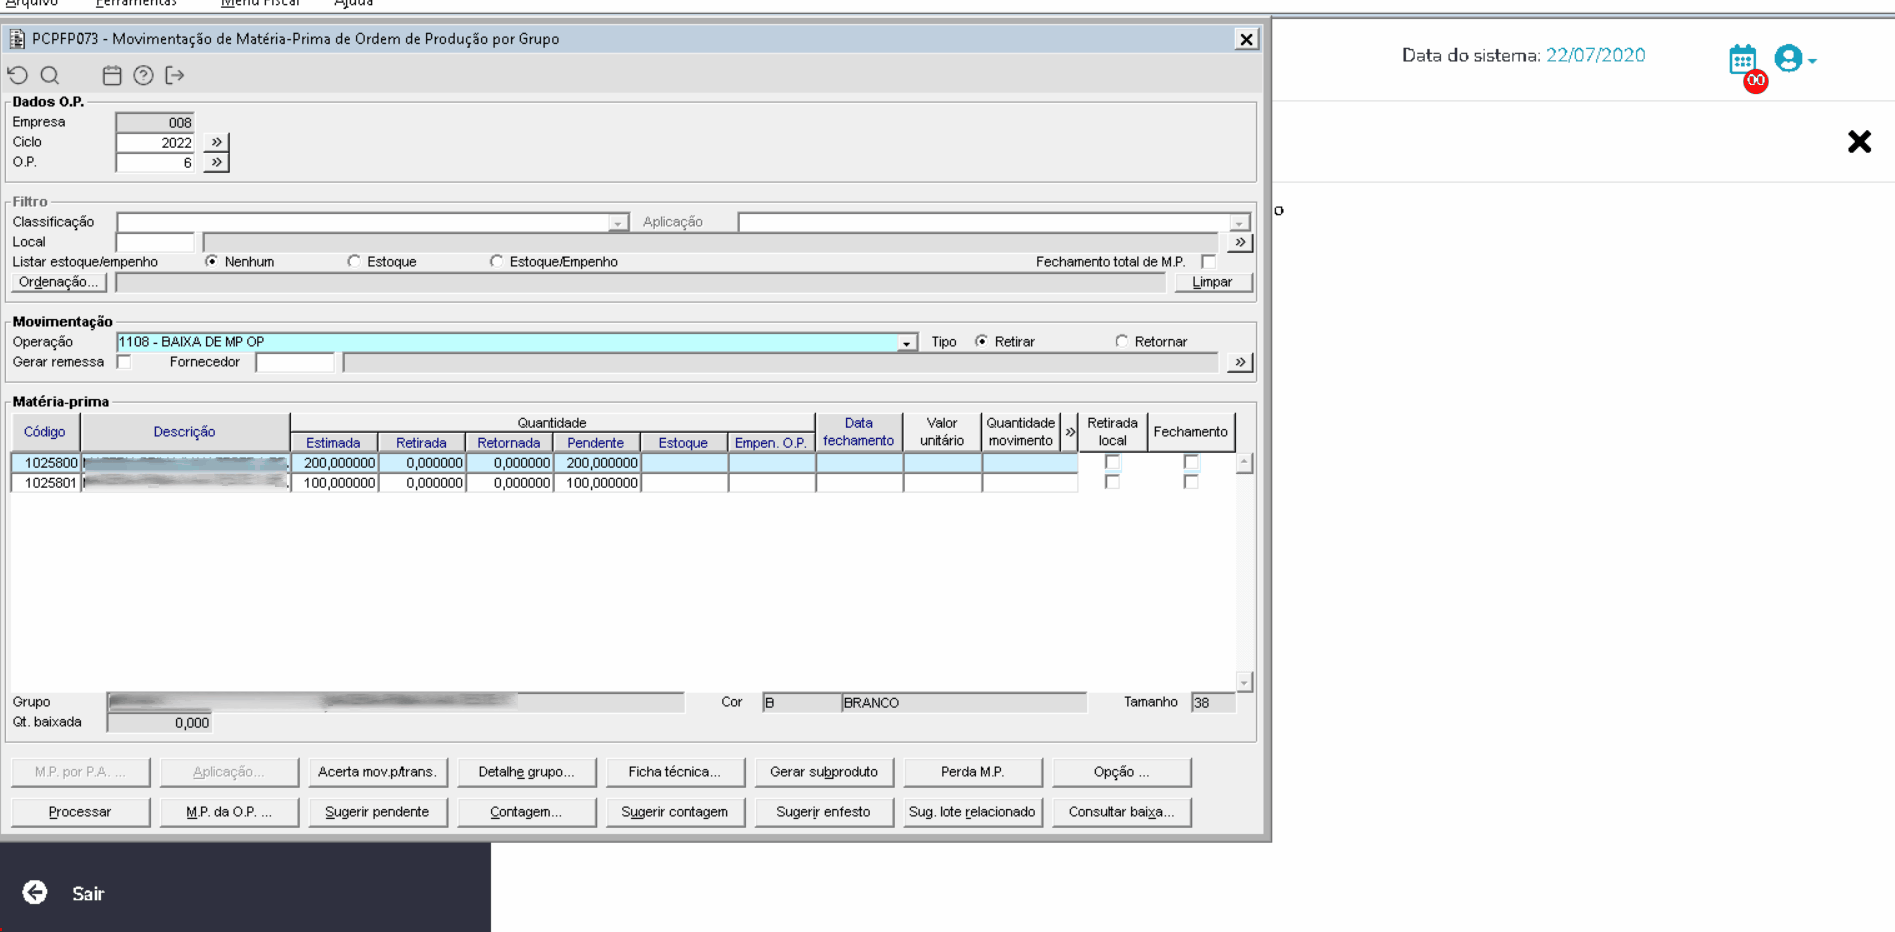
Task: Click the exit door toolbar icon
Action: click(x=175, y=75)
